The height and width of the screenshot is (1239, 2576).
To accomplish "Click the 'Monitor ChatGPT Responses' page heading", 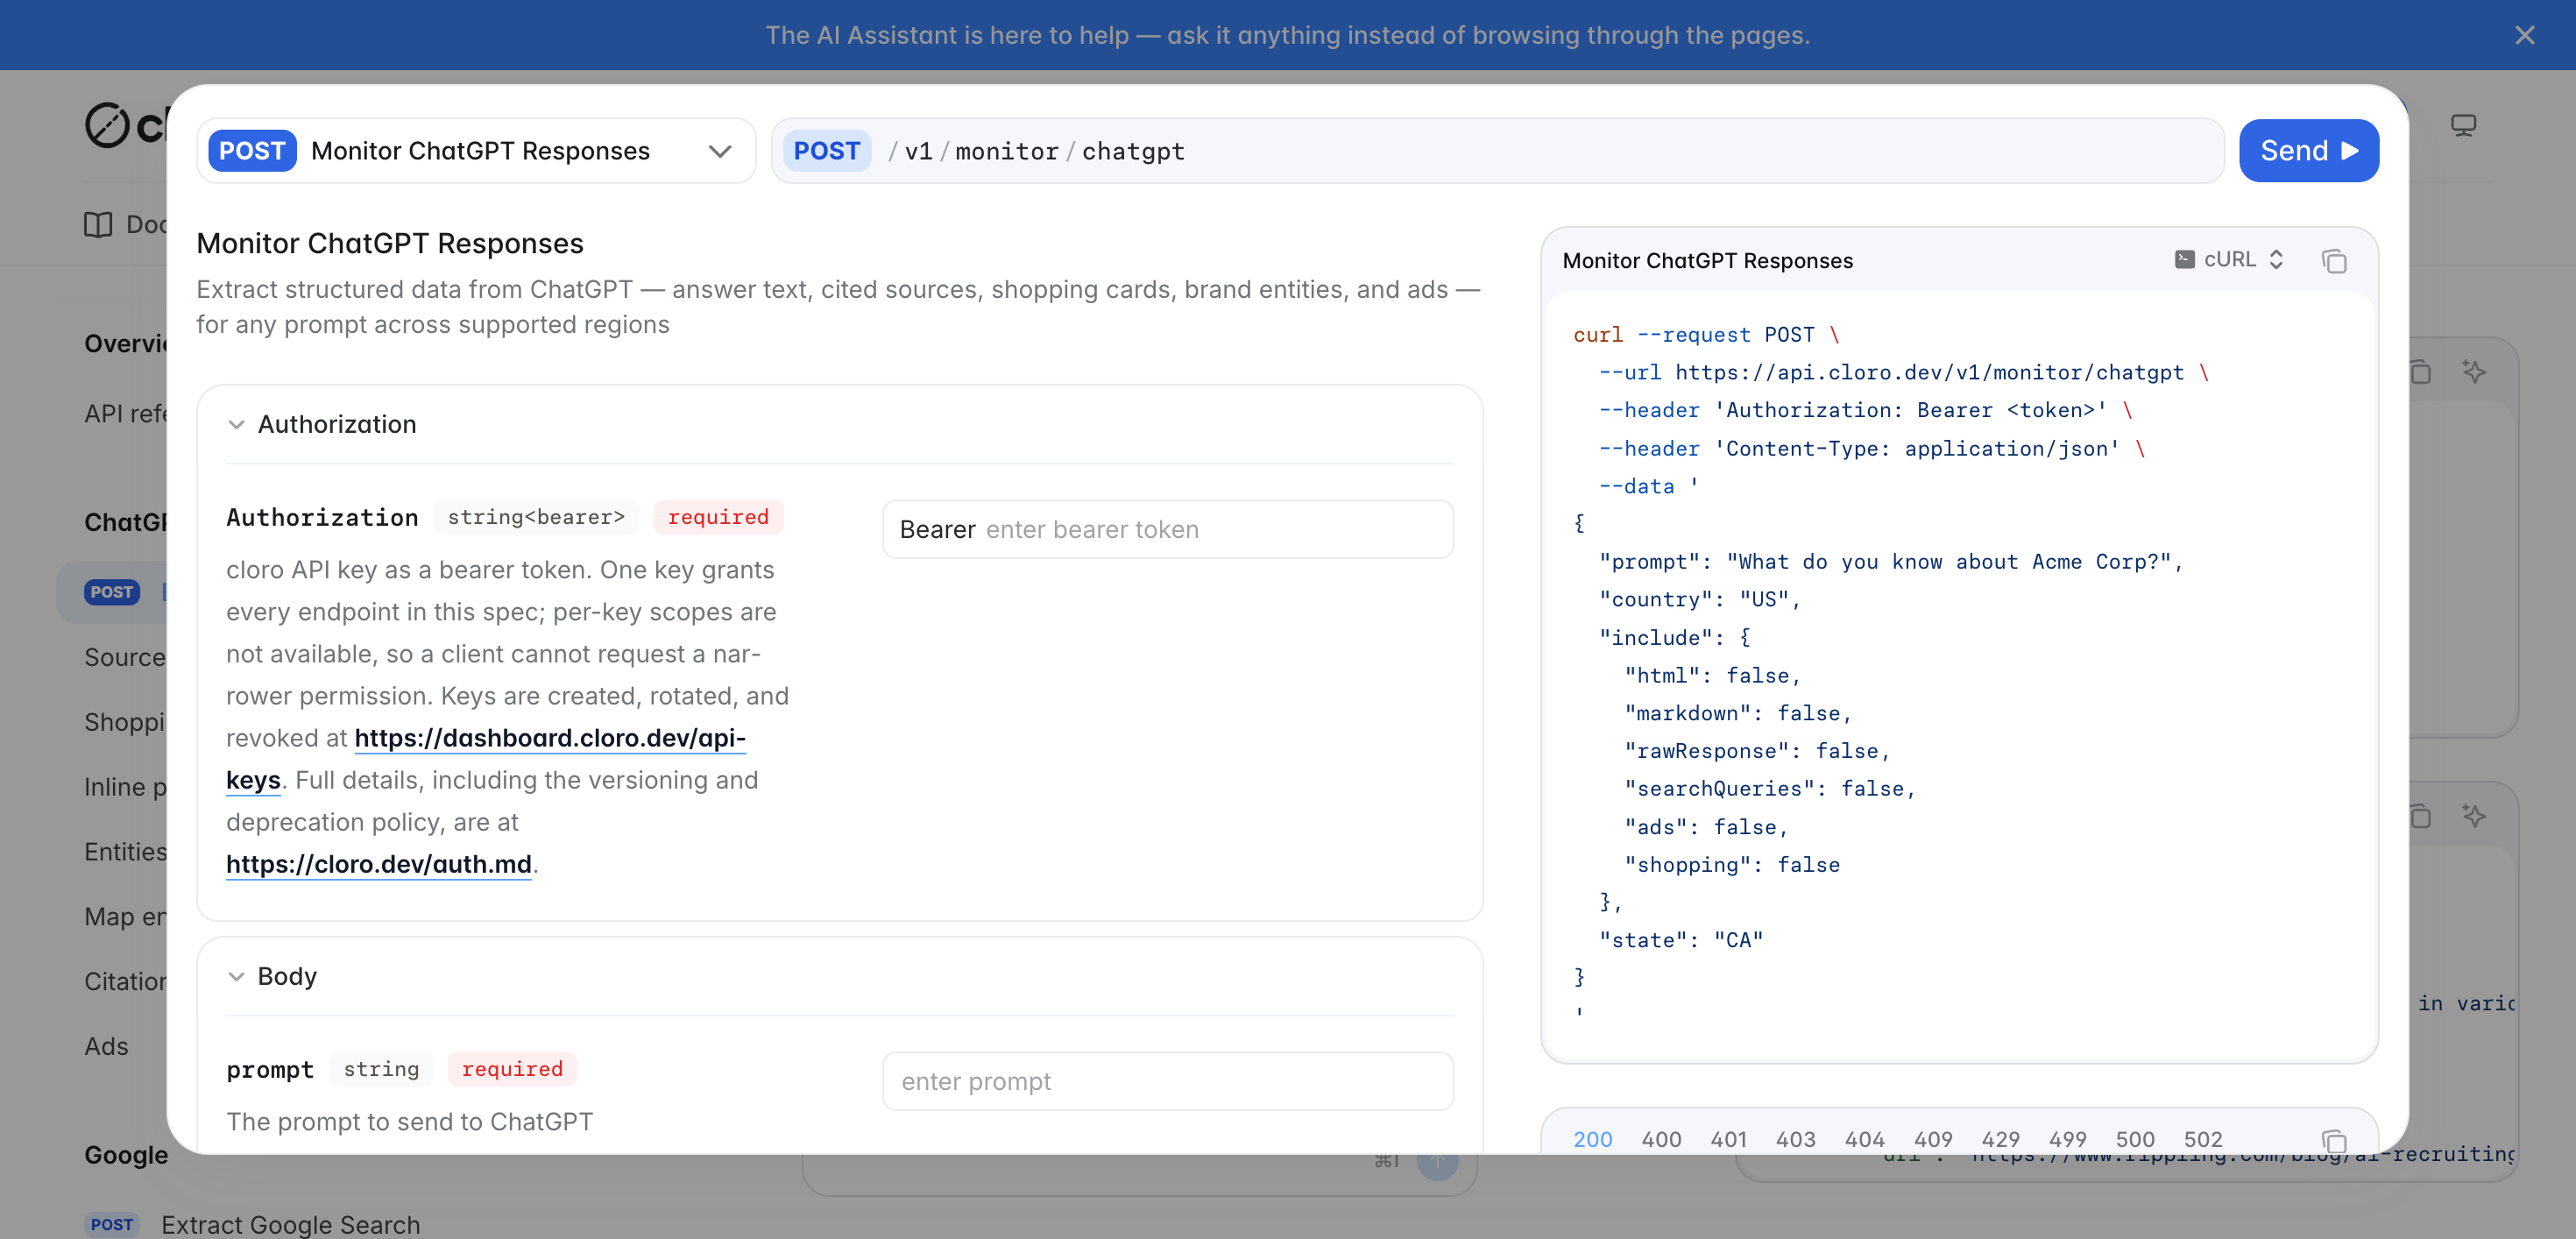I will (390, 243).
